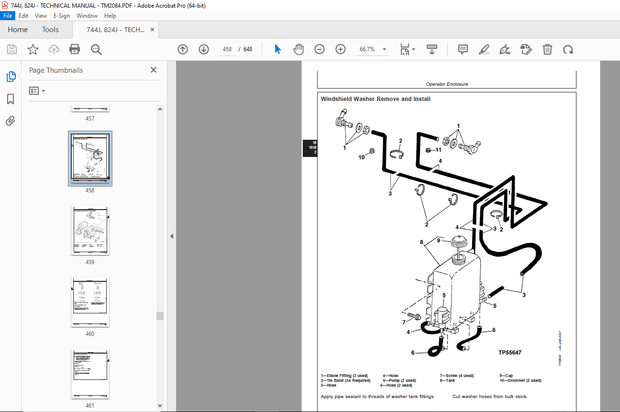Open the sign document tool
This screenshot has width=620, height=412.
505,49
